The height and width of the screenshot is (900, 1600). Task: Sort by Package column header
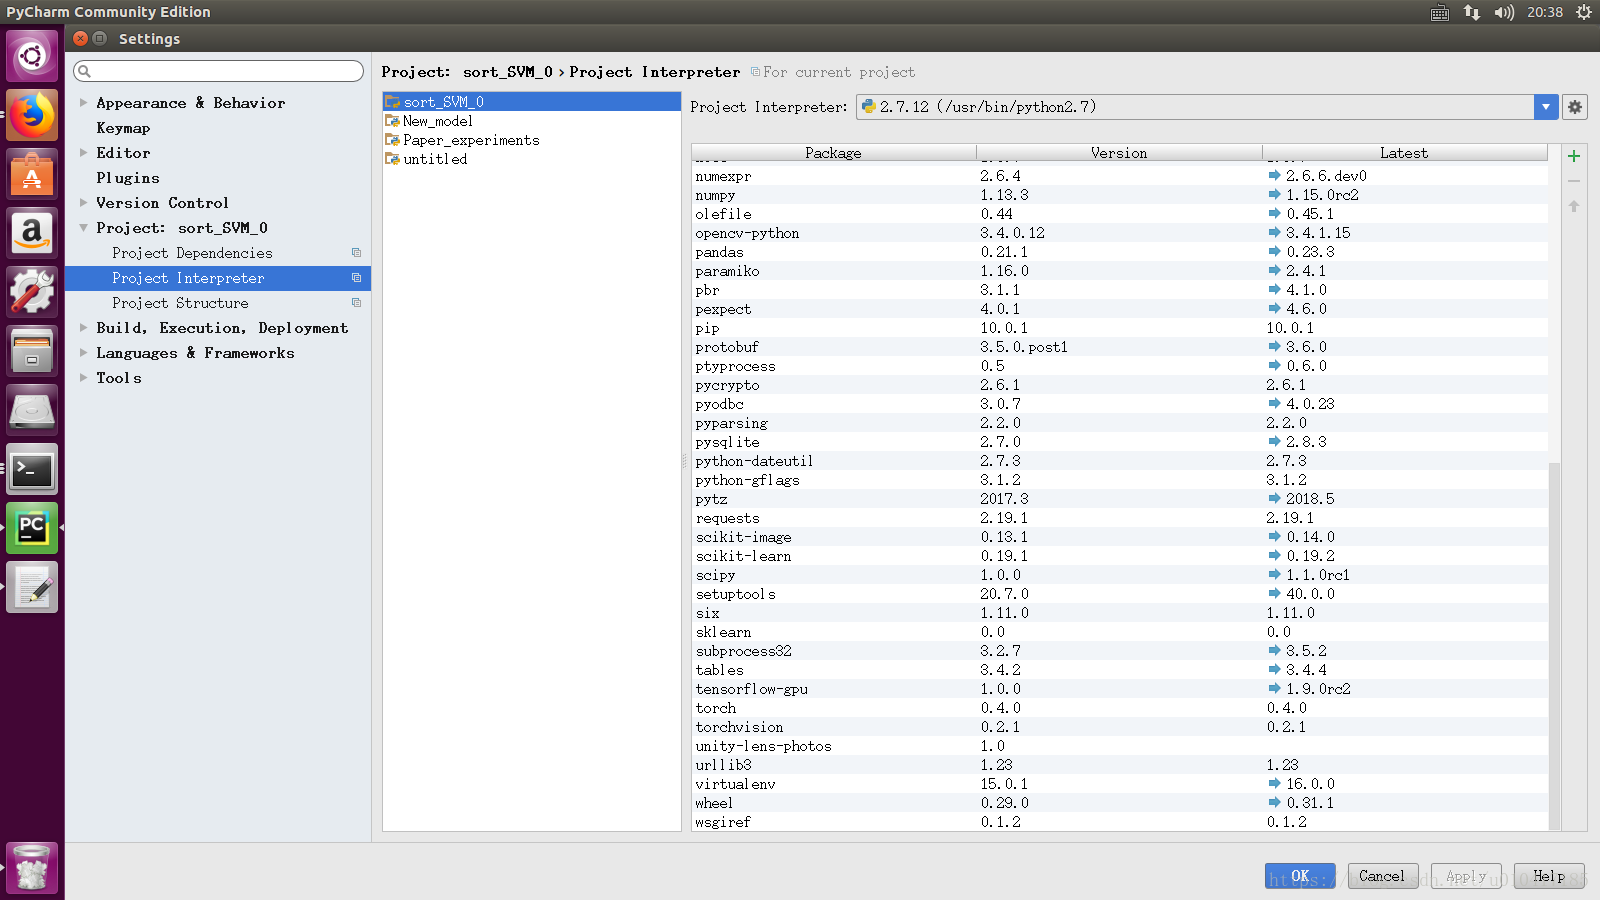[x=834, y=153]
